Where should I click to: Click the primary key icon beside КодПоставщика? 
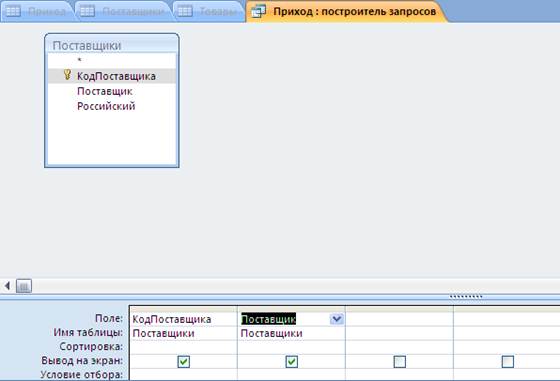[x=67, y=75]
